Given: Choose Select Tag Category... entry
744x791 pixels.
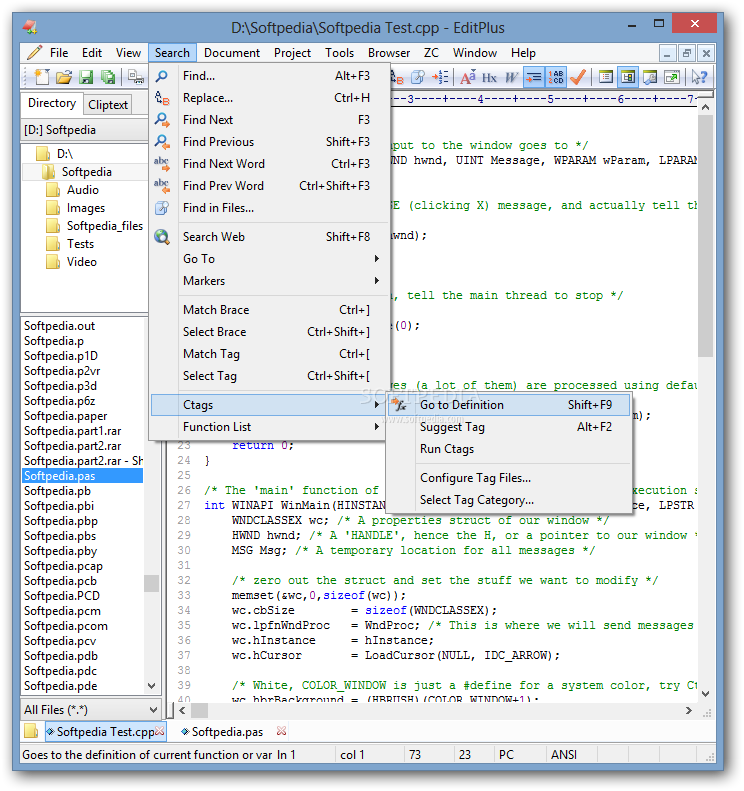Looking at the screenshot, I should [509, 500].
